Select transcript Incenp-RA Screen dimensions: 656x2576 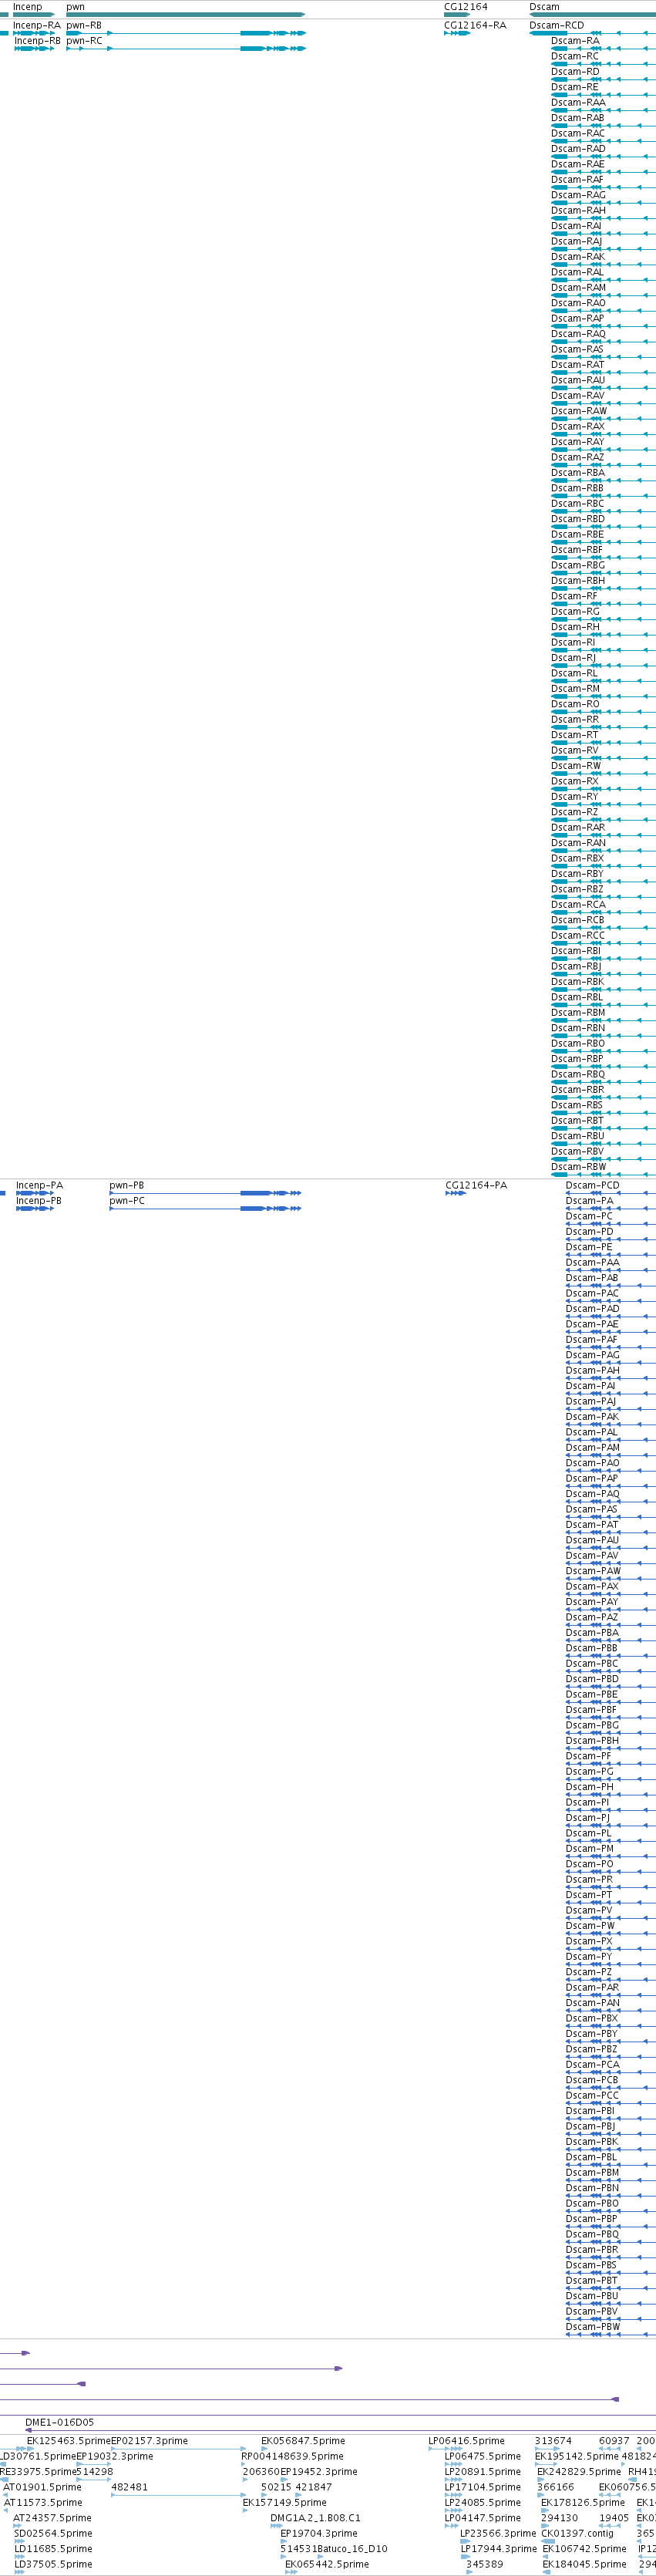(x=36, y=25)
